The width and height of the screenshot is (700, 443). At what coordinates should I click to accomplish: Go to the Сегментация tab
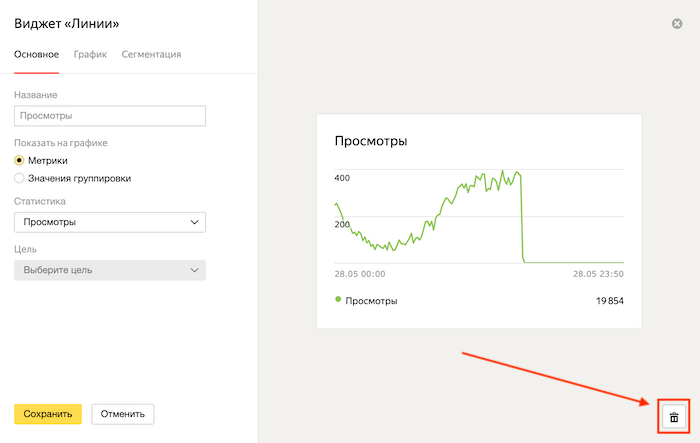pyautogui.click(x=151, y=54)
